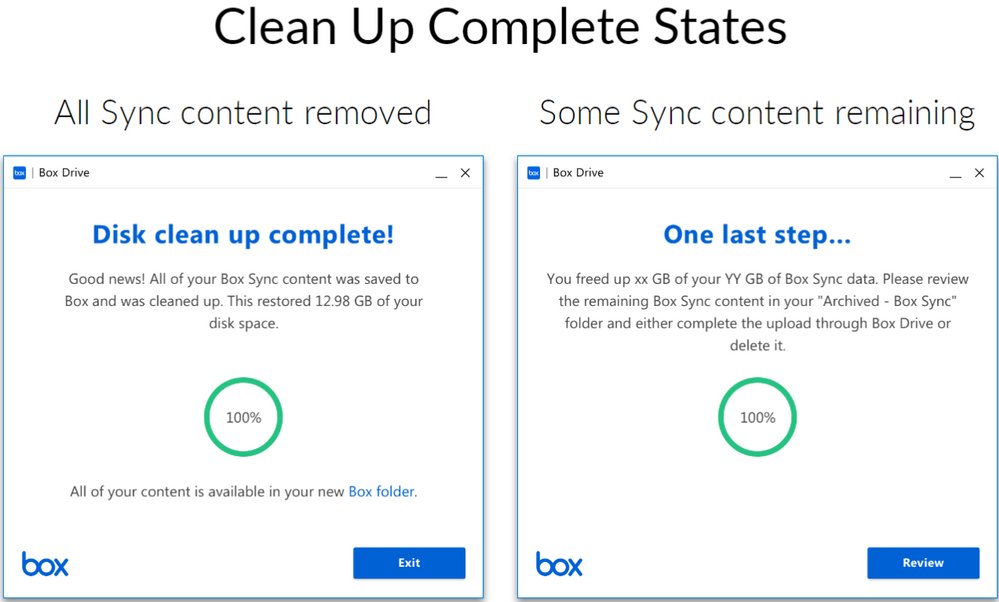This screenshot has height=602, width=999.
Task: Select the box logo in the right dialog footer
Action: [558, 563]
